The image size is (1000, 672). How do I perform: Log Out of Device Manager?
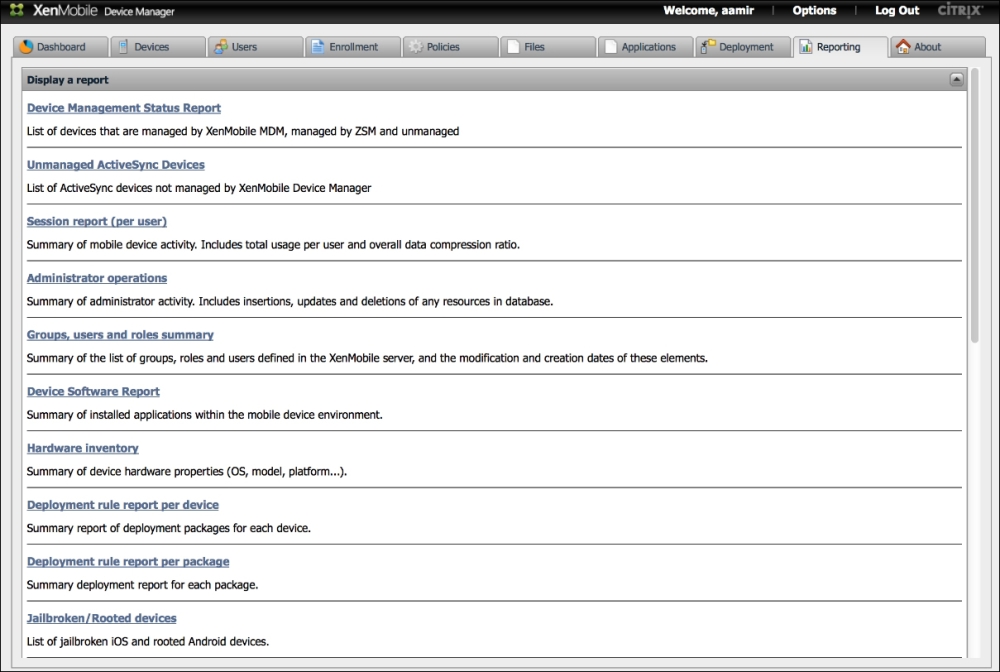(x=896, y=11)
